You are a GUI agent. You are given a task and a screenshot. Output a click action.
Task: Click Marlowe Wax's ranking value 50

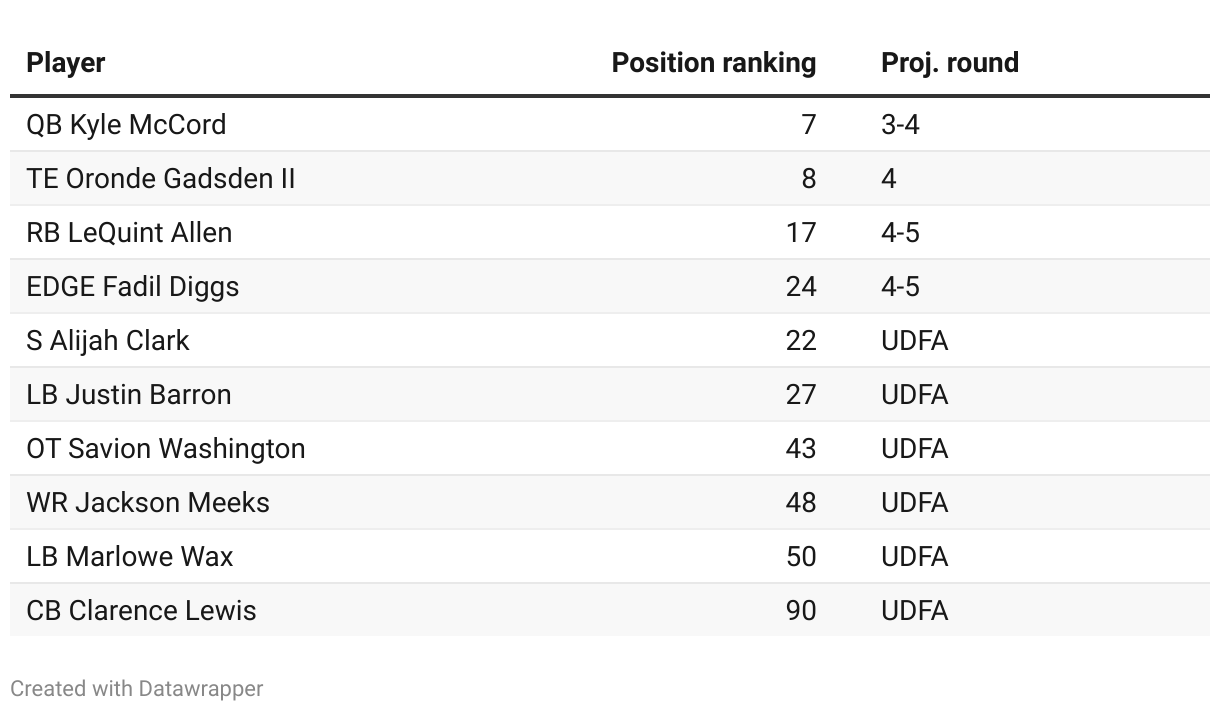pos(801,557)
